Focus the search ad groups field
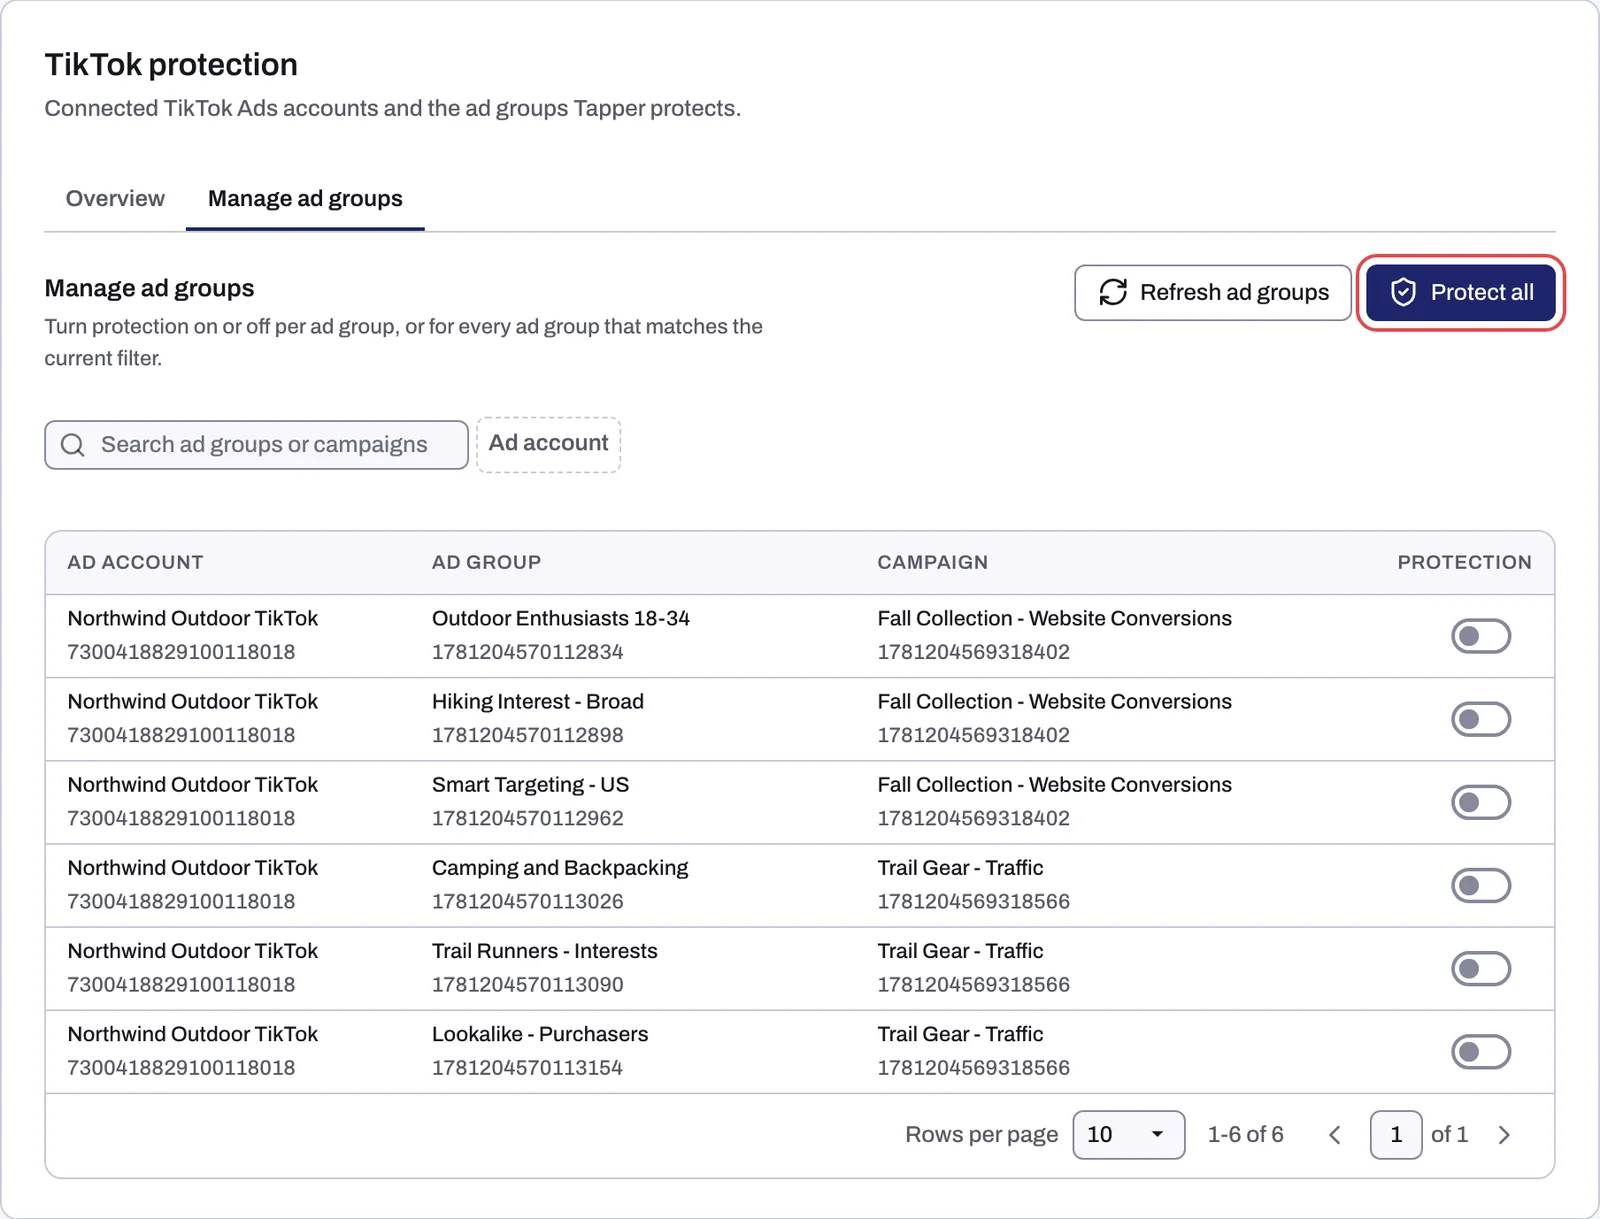 (x=256, y=445)
